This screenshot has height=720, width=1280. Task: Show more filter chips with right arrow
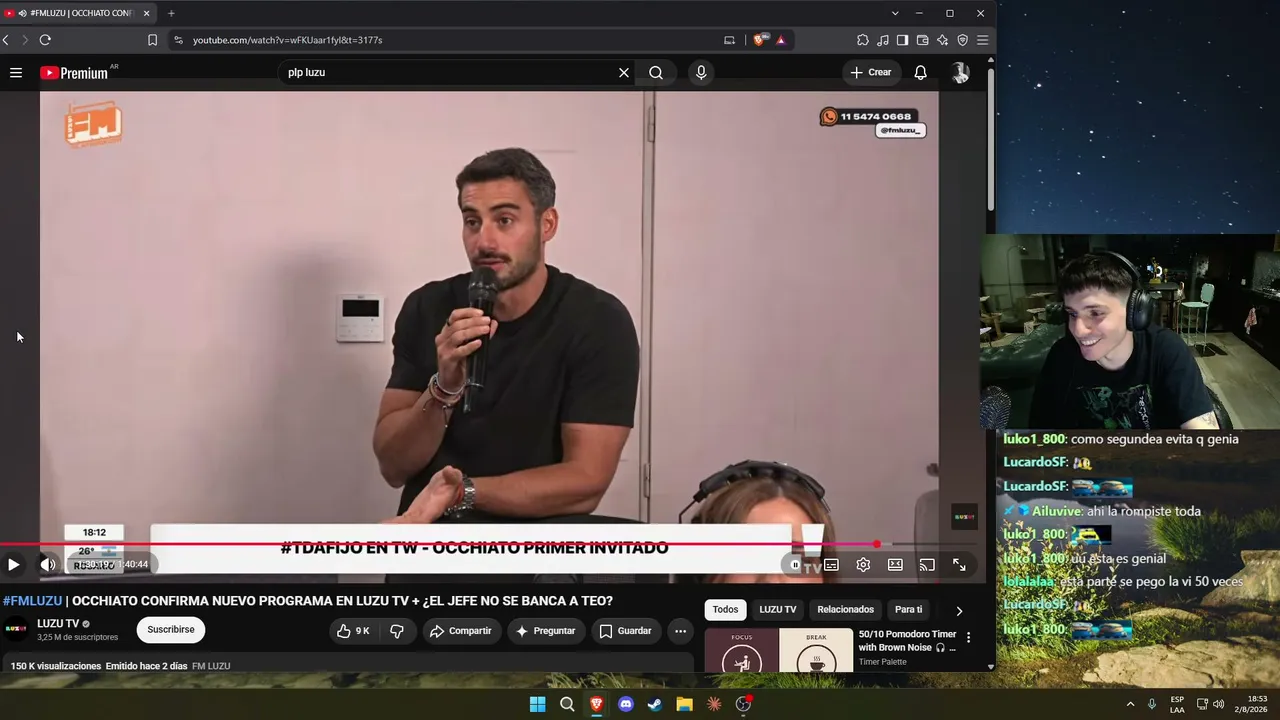click(959, 611)
